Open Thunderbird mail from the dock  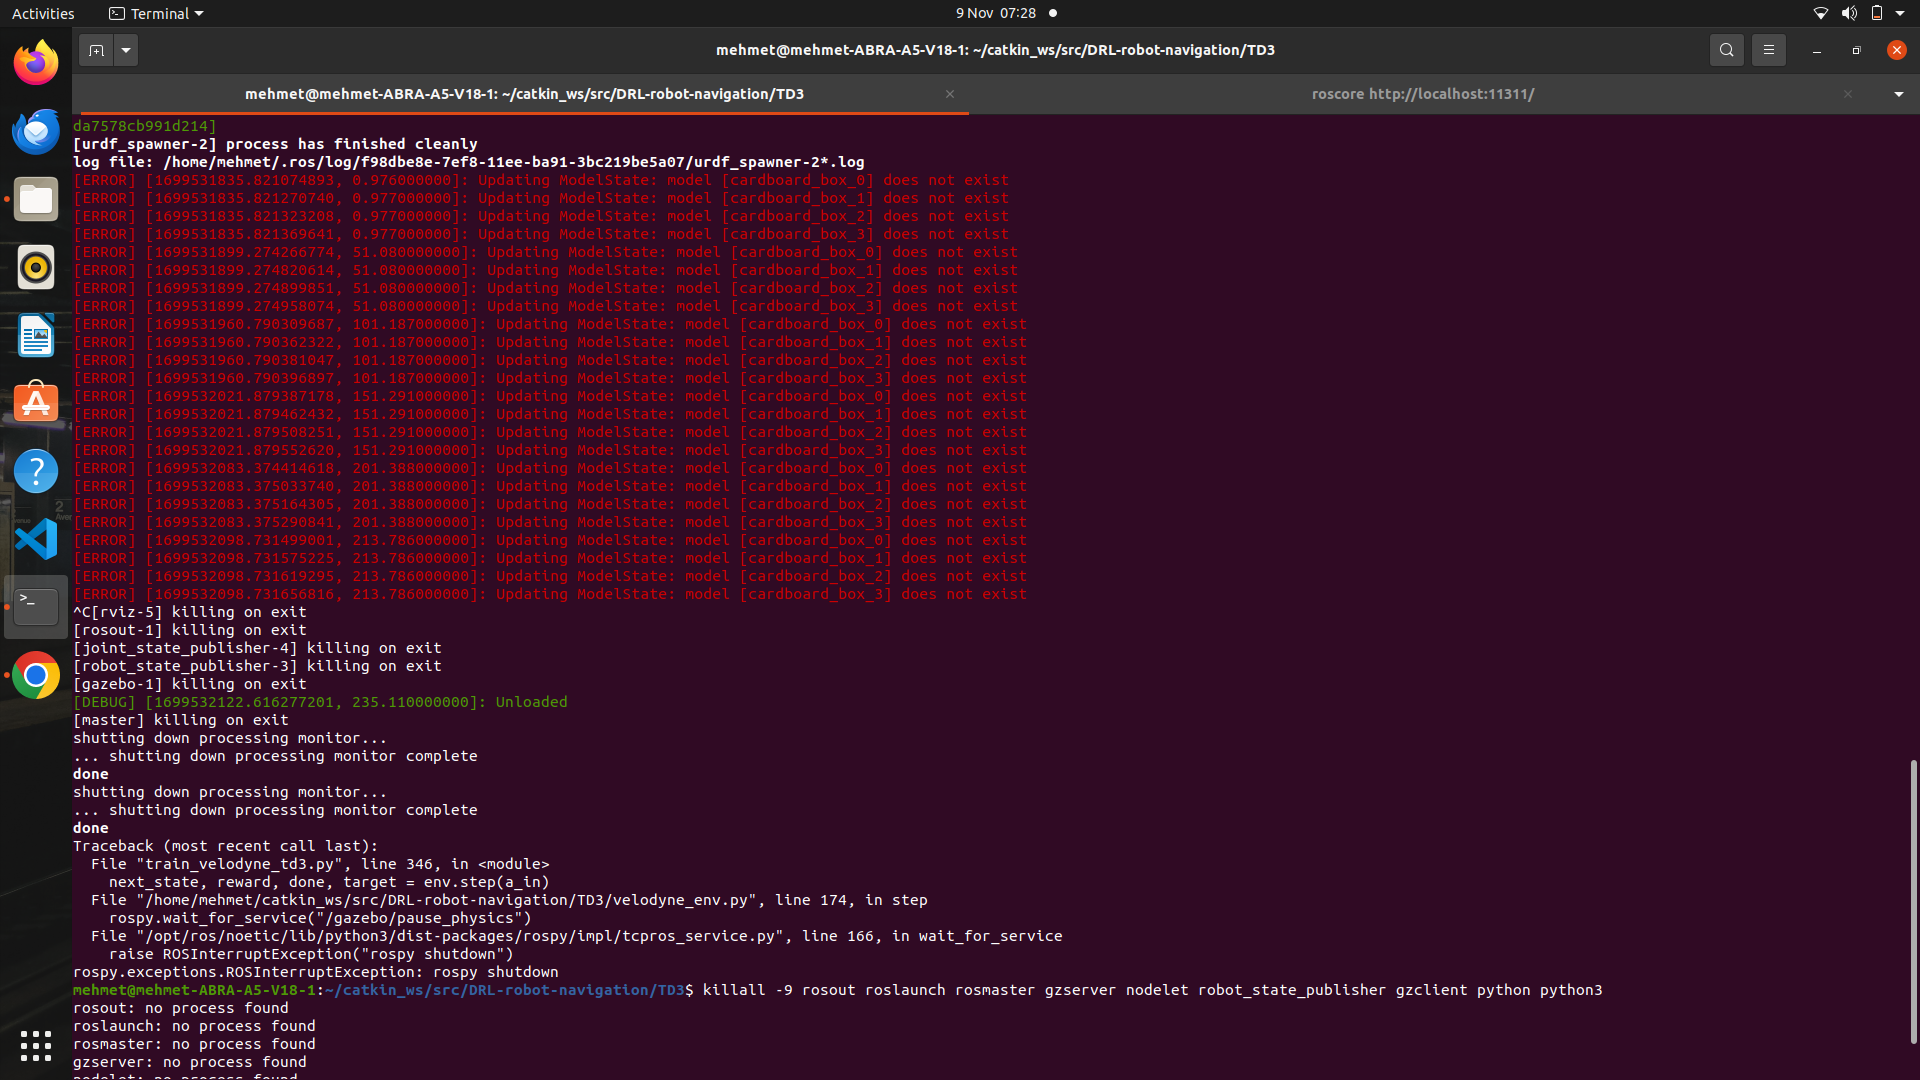tap(36, 131)
